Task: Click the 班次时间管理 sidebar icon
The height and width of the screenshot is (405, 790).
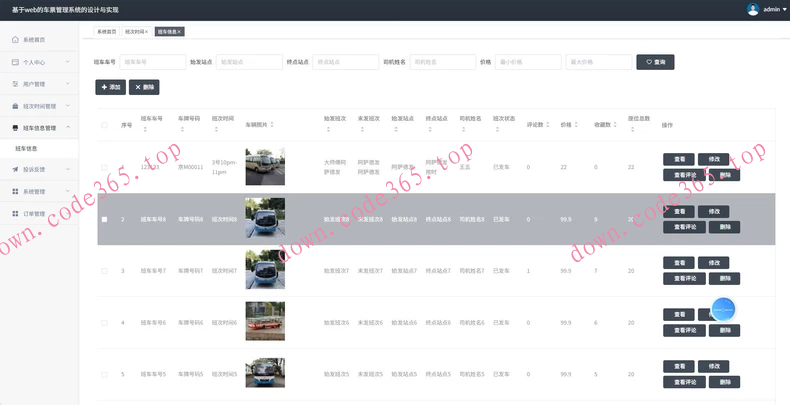Action: [x=14, y=106]
